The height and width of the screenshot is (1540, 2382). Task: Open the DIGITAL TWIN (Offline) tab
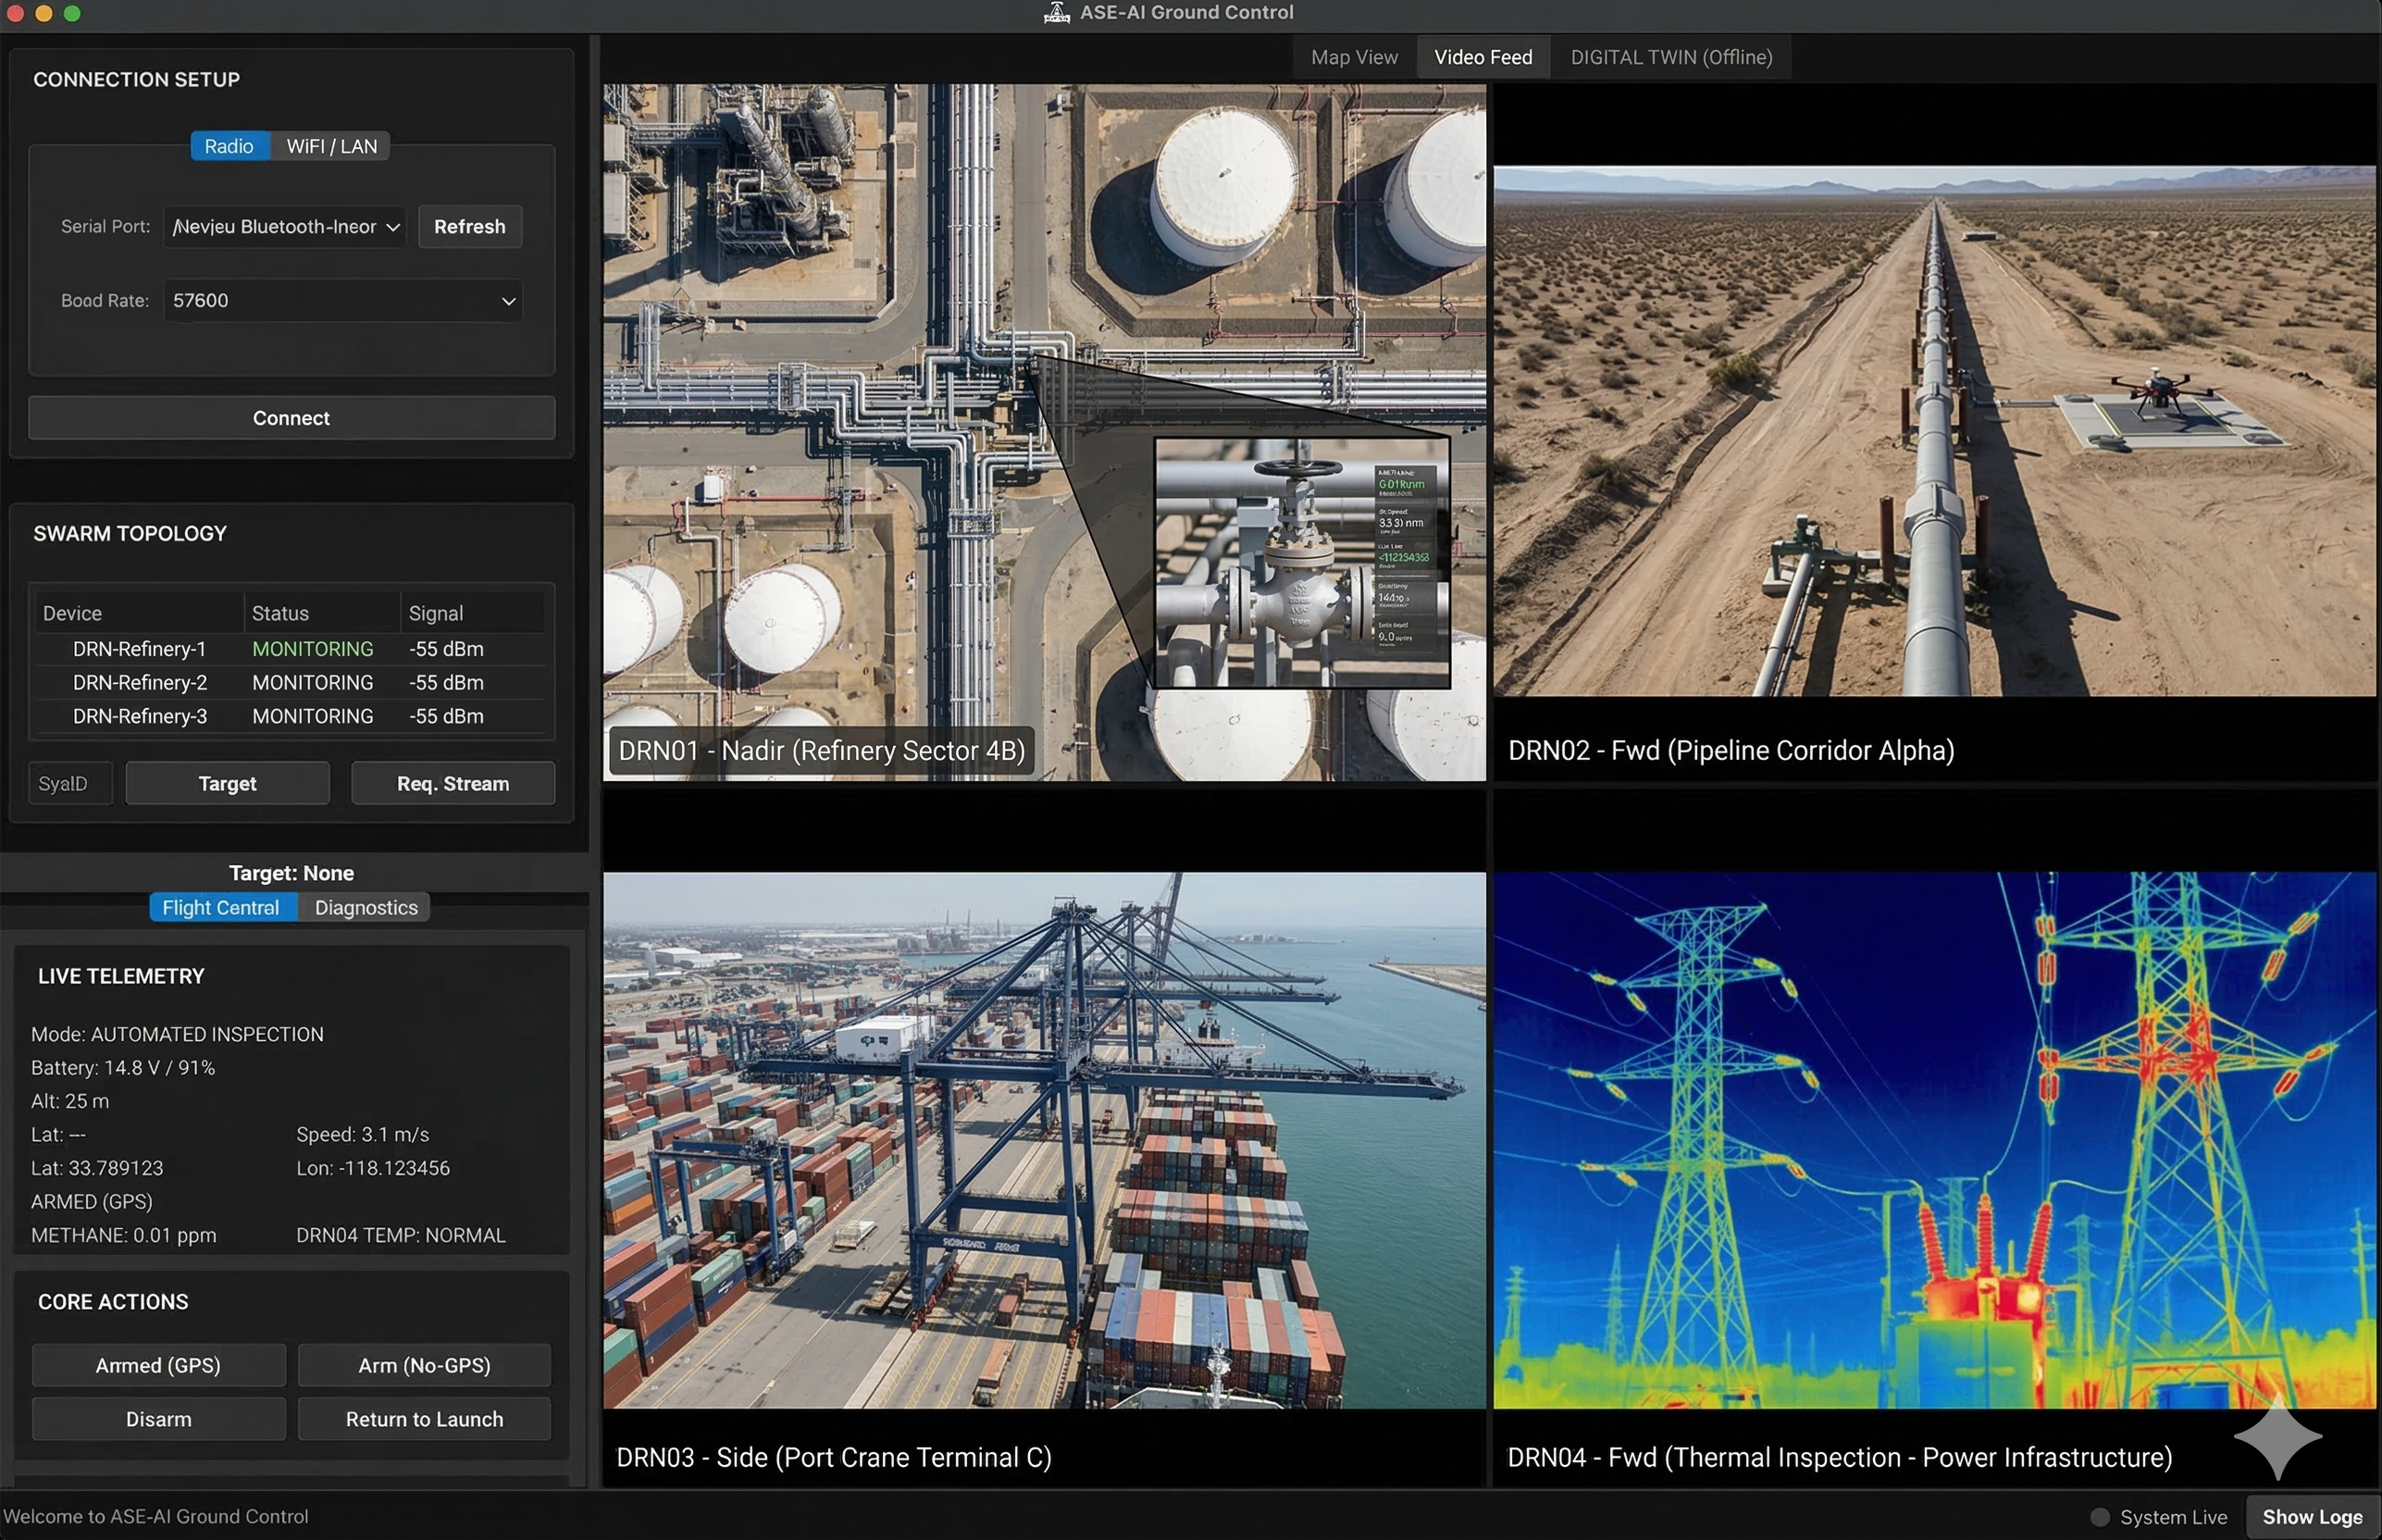(x=1670, y=57)
